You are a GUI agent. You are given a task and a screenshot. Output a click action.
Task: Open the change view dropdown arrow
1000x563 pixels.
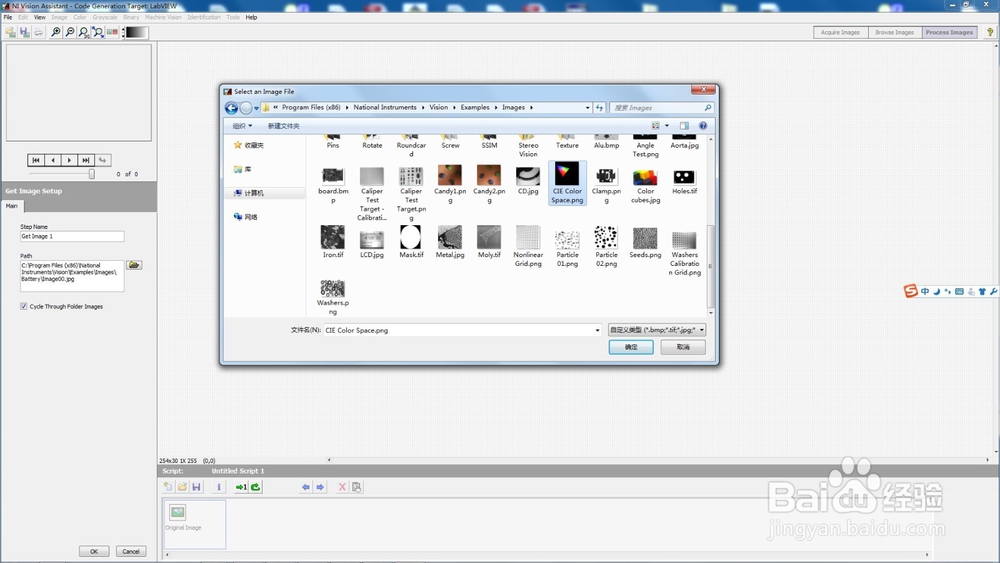click(x=667, y=126)
